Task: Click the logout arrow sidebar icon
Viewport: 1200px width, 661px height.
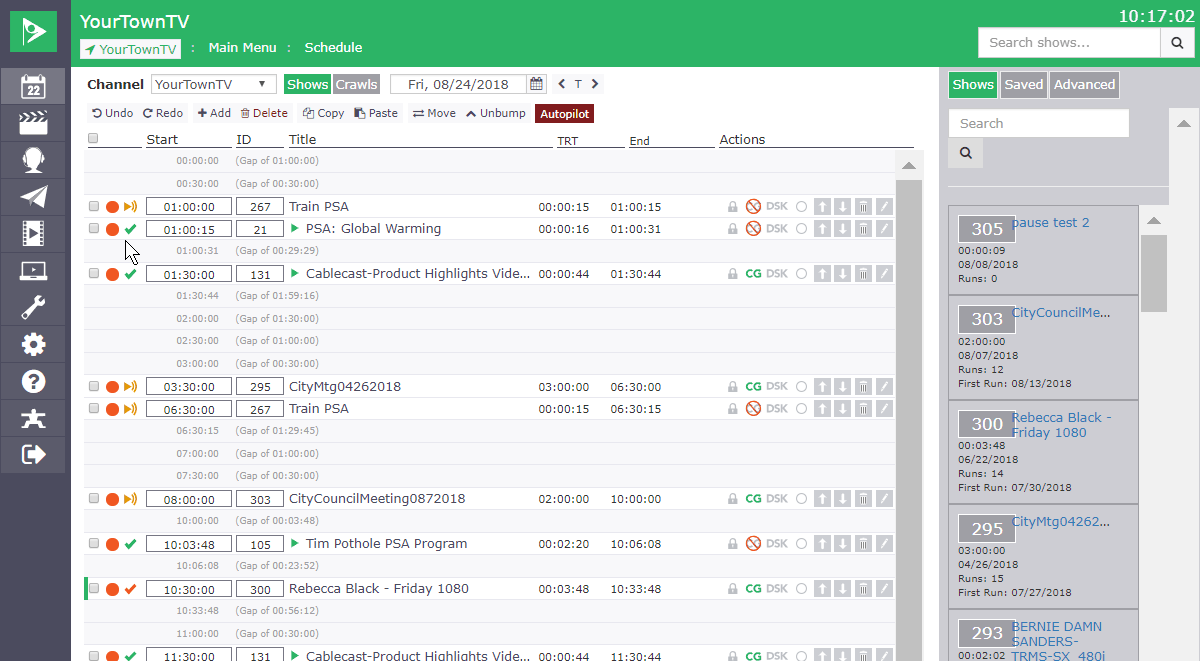Action: [33, 455]
